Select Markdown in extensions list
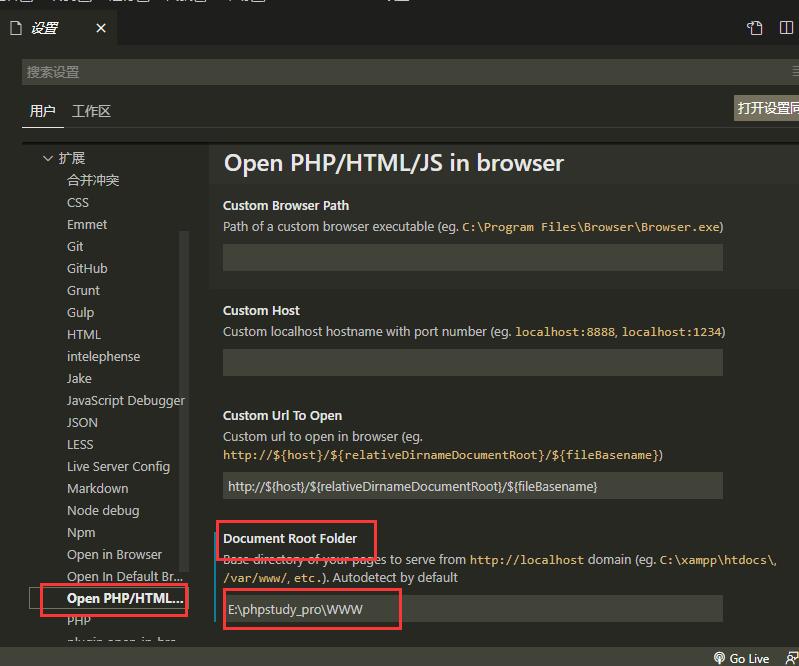This screenshot has width=799, height=666. [x=97, y=489]
